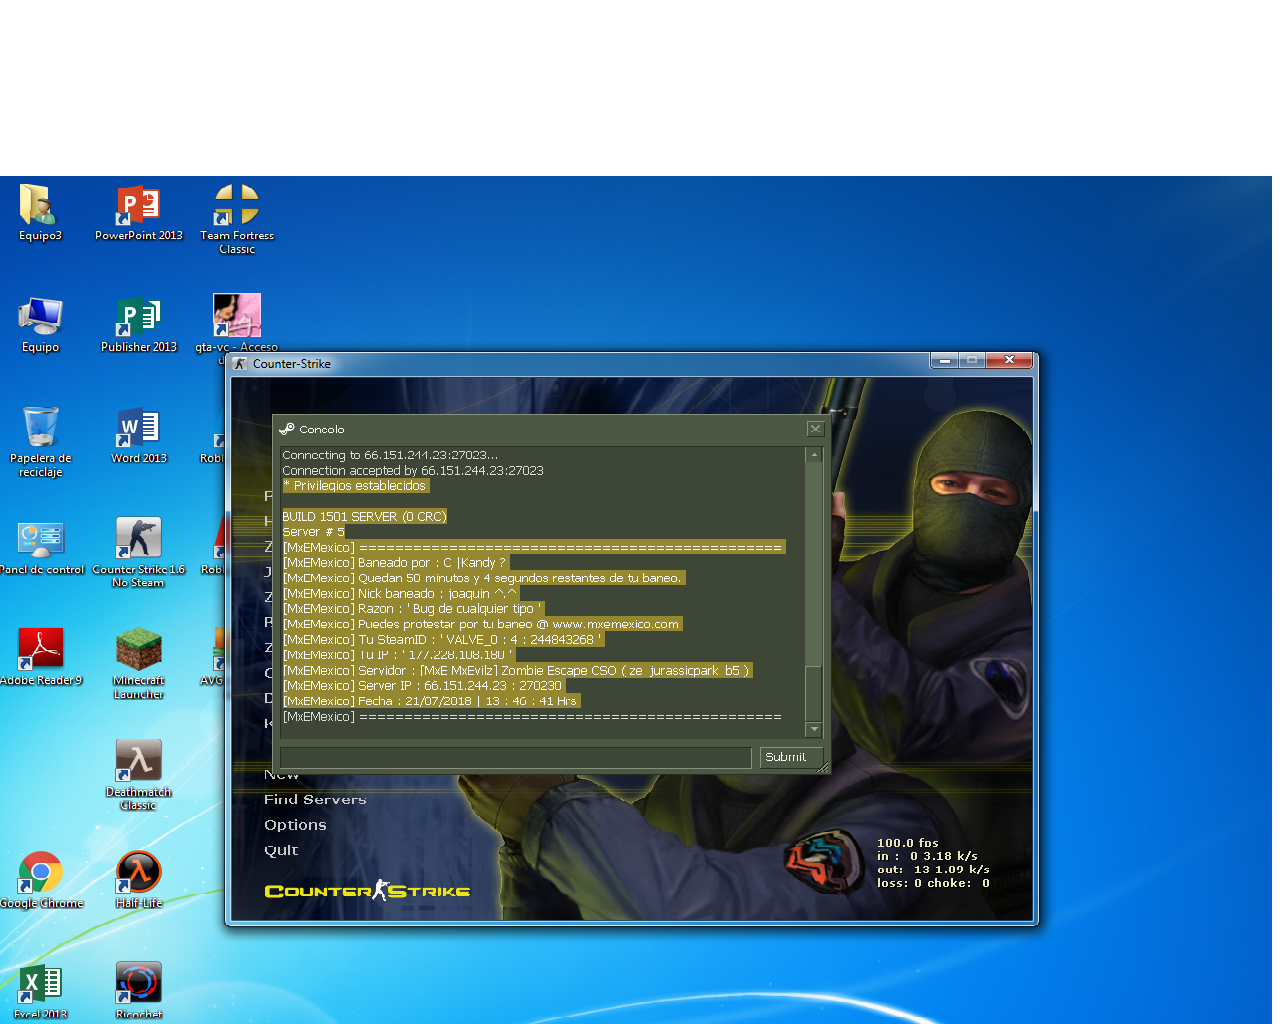
Task: Click the Steam icon in the Console title
Action: tap(287, 429)
